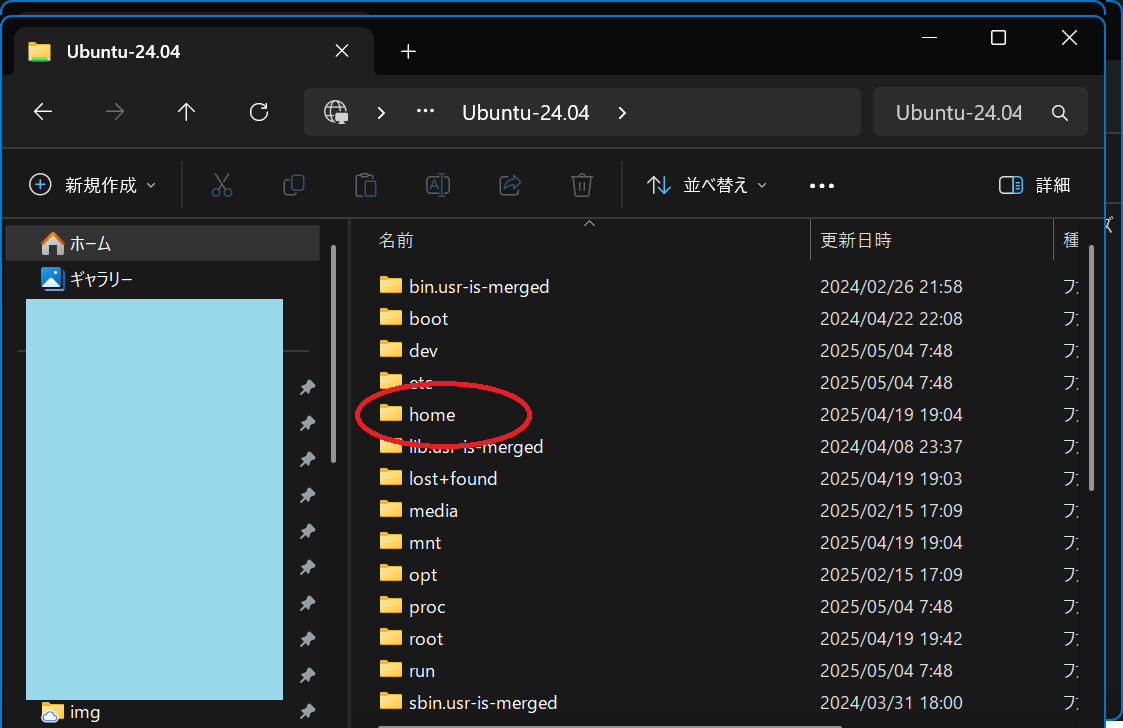Click the delete trash icon
1123x728 pixels.
(x=582, y=185)
